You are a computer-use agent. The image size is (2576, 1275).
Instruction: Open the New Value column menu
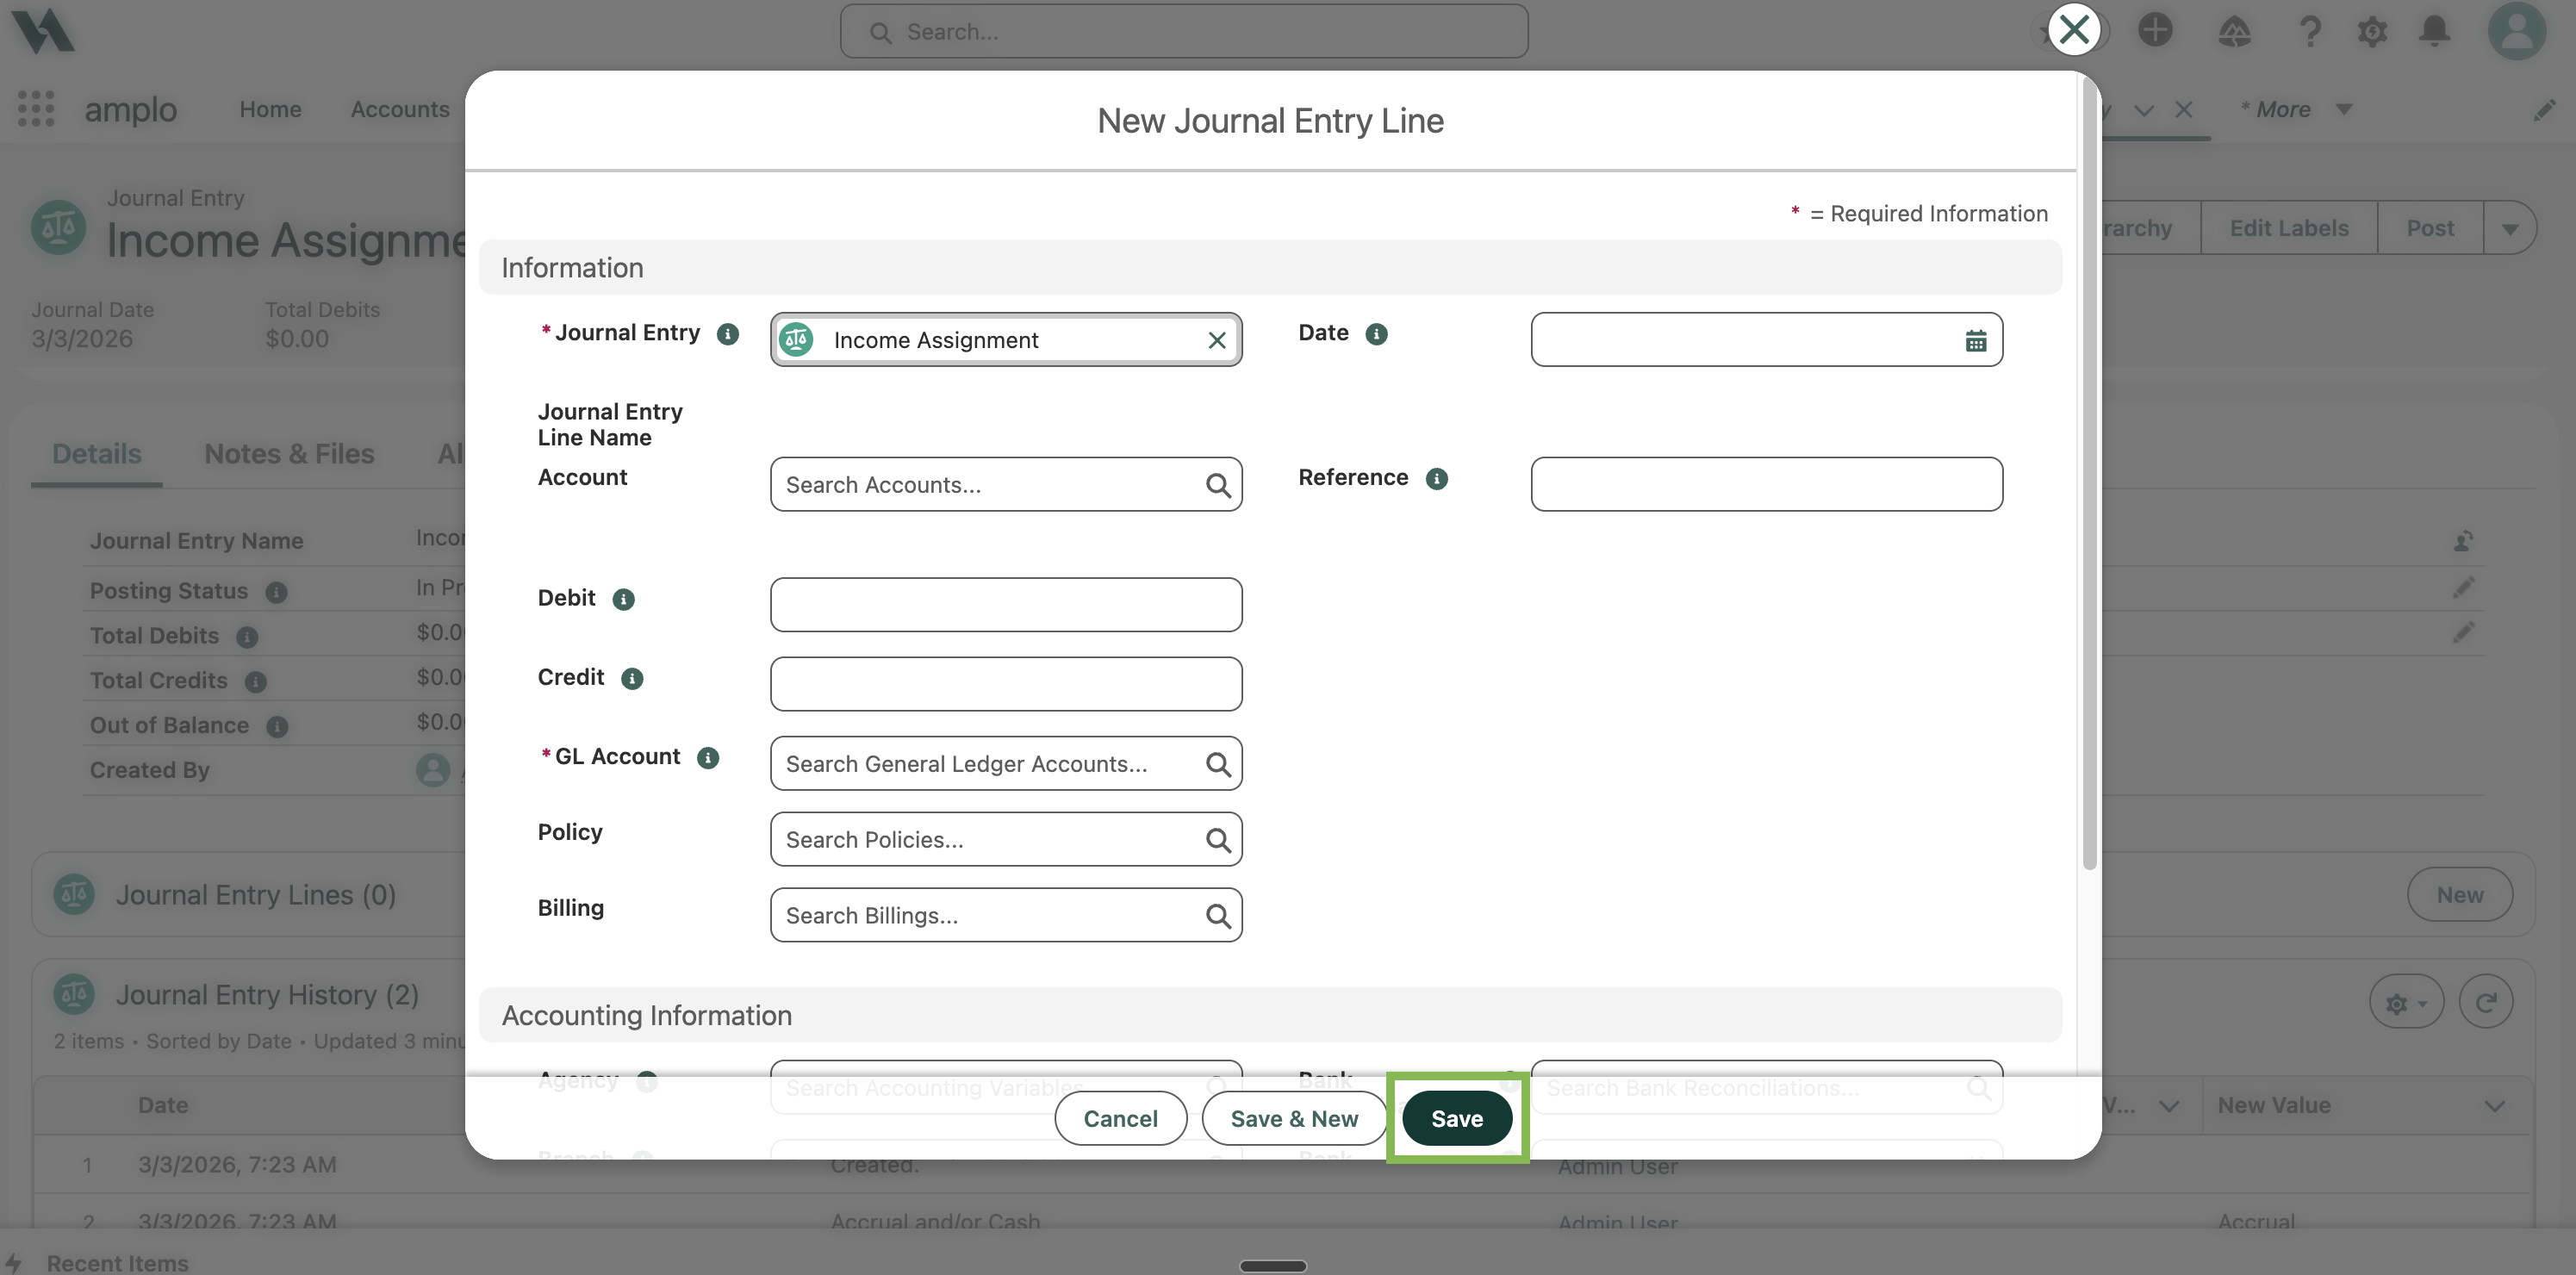(2494, 1106)
